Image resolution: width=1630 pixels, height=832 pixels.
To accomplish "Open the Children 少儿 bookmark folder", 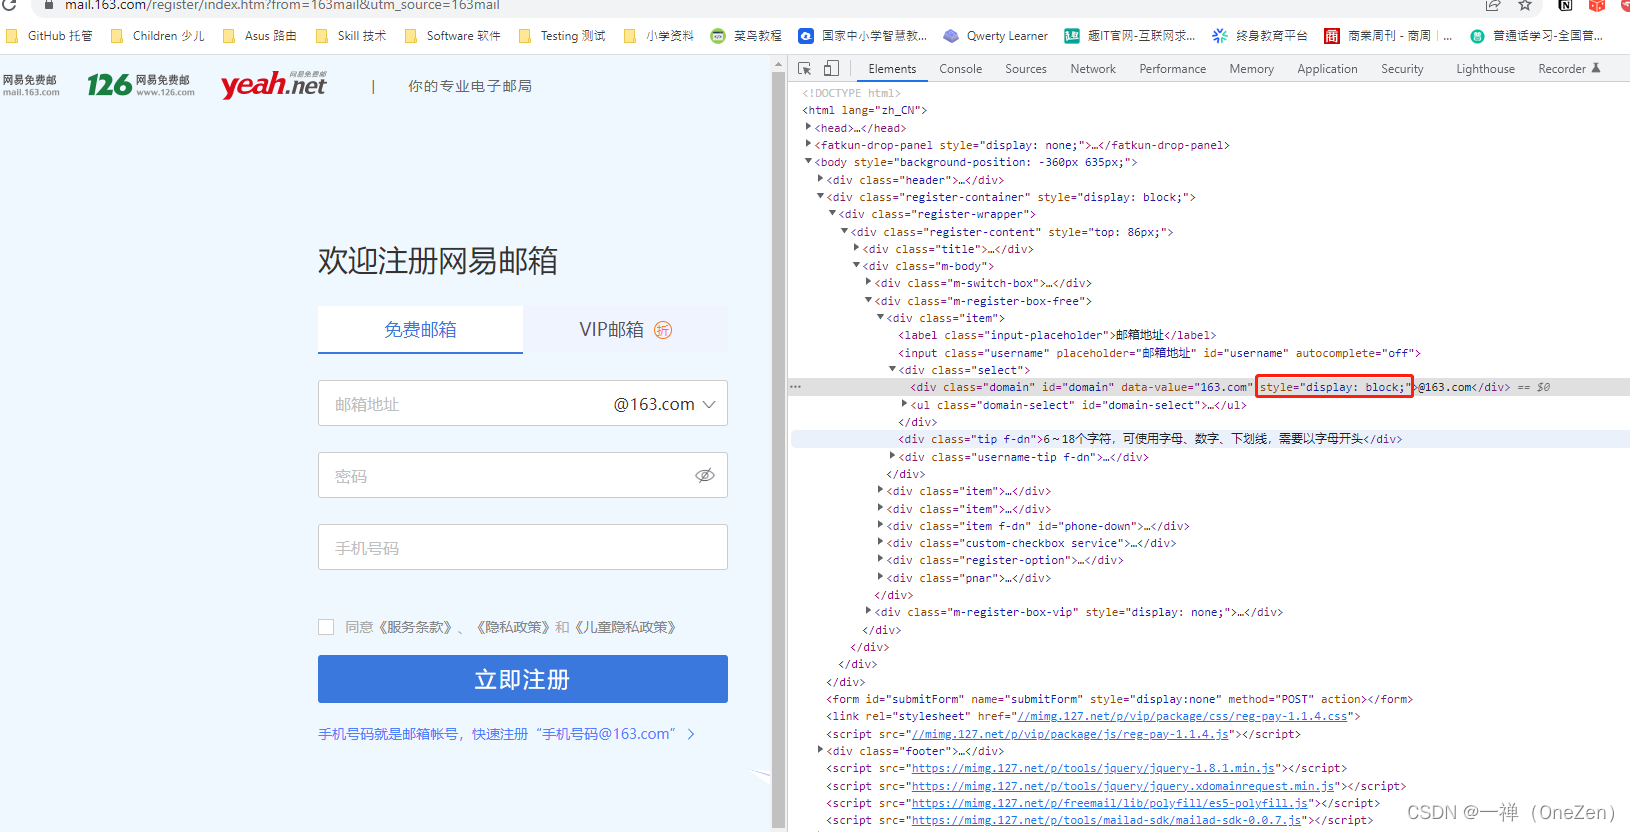I will click(158, 36).
